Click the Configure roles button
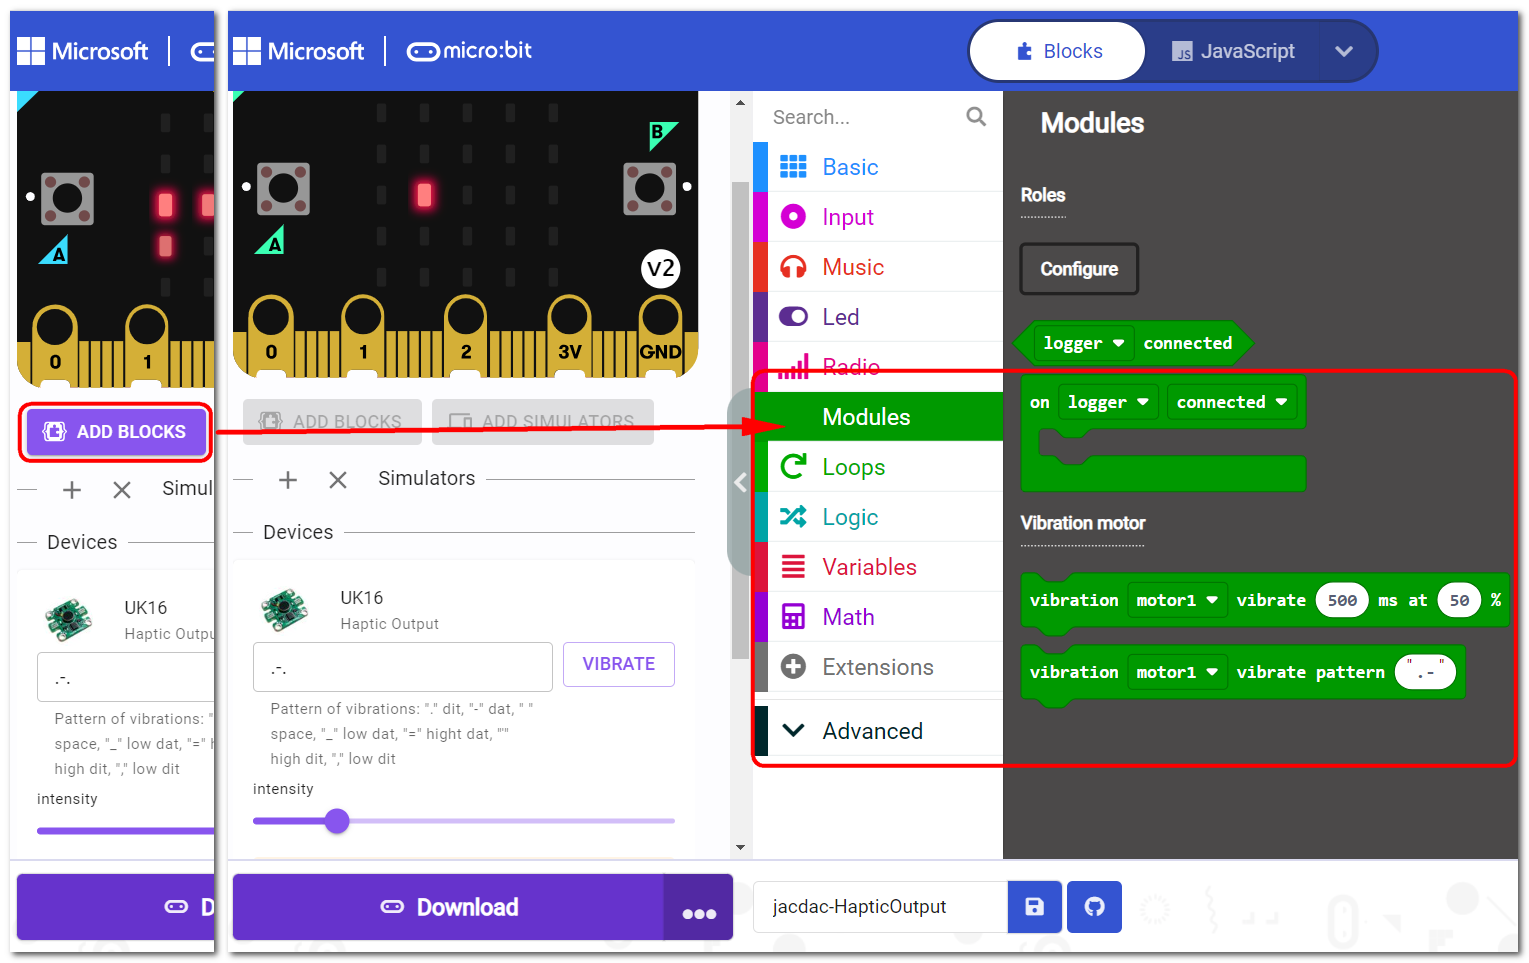 point(1078,269)
